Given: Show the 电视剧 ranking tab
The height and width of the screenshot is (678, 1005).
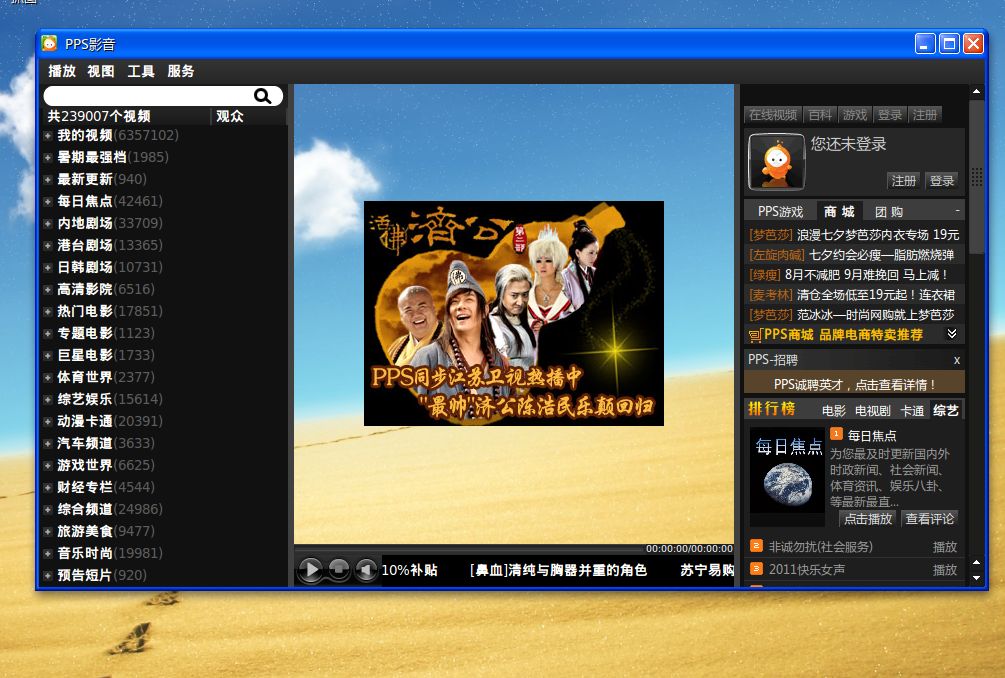Looking at the screenshot, I should (873, 411).
